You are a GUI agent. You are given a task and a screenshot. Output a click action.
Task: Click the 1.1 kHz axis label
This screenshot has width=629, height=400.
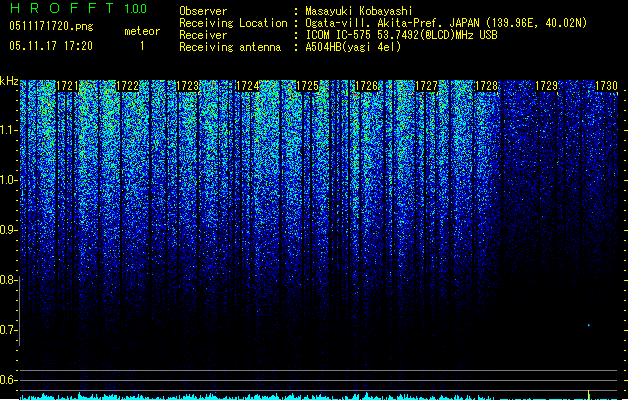(x=8, y=130)
